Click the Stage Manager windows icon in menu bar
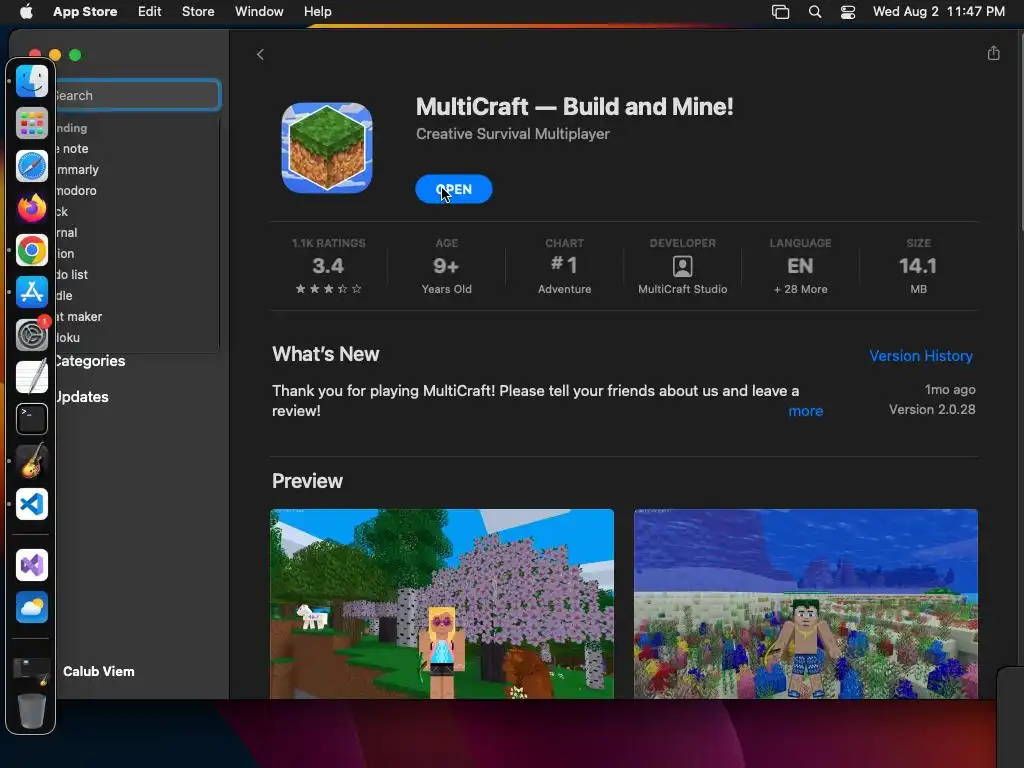This screenshot has width=1024, height=768. [780, 12]
